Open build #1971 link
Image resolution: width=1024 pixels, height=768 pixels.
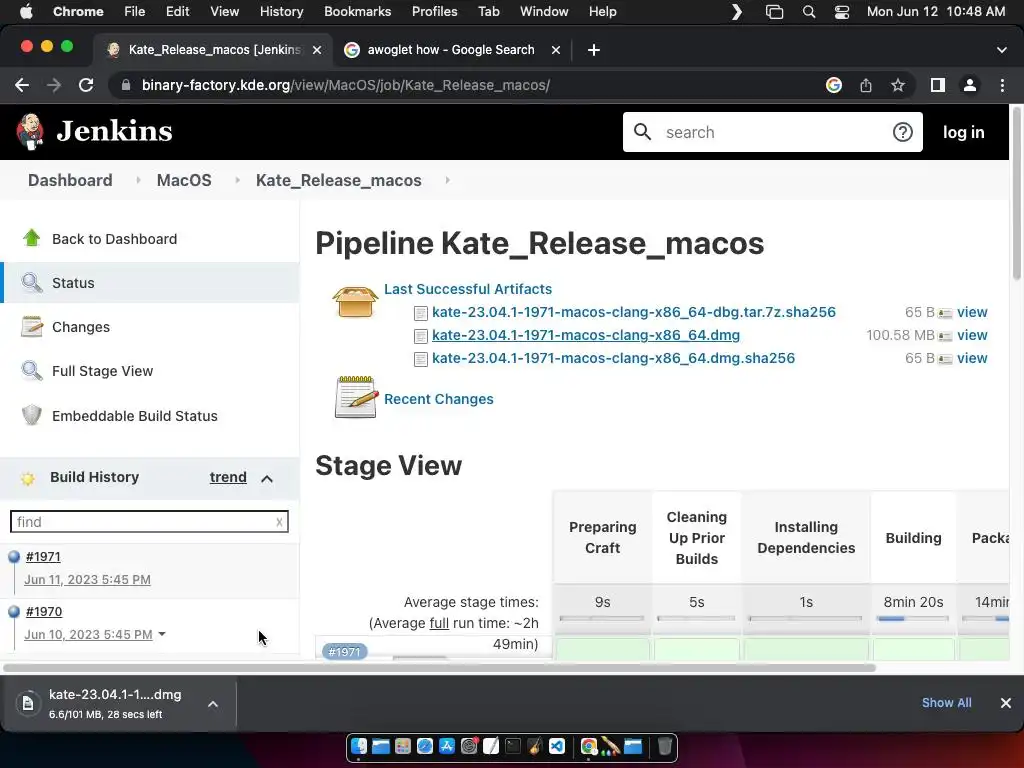pyautogui.click(x=43, y=556)
